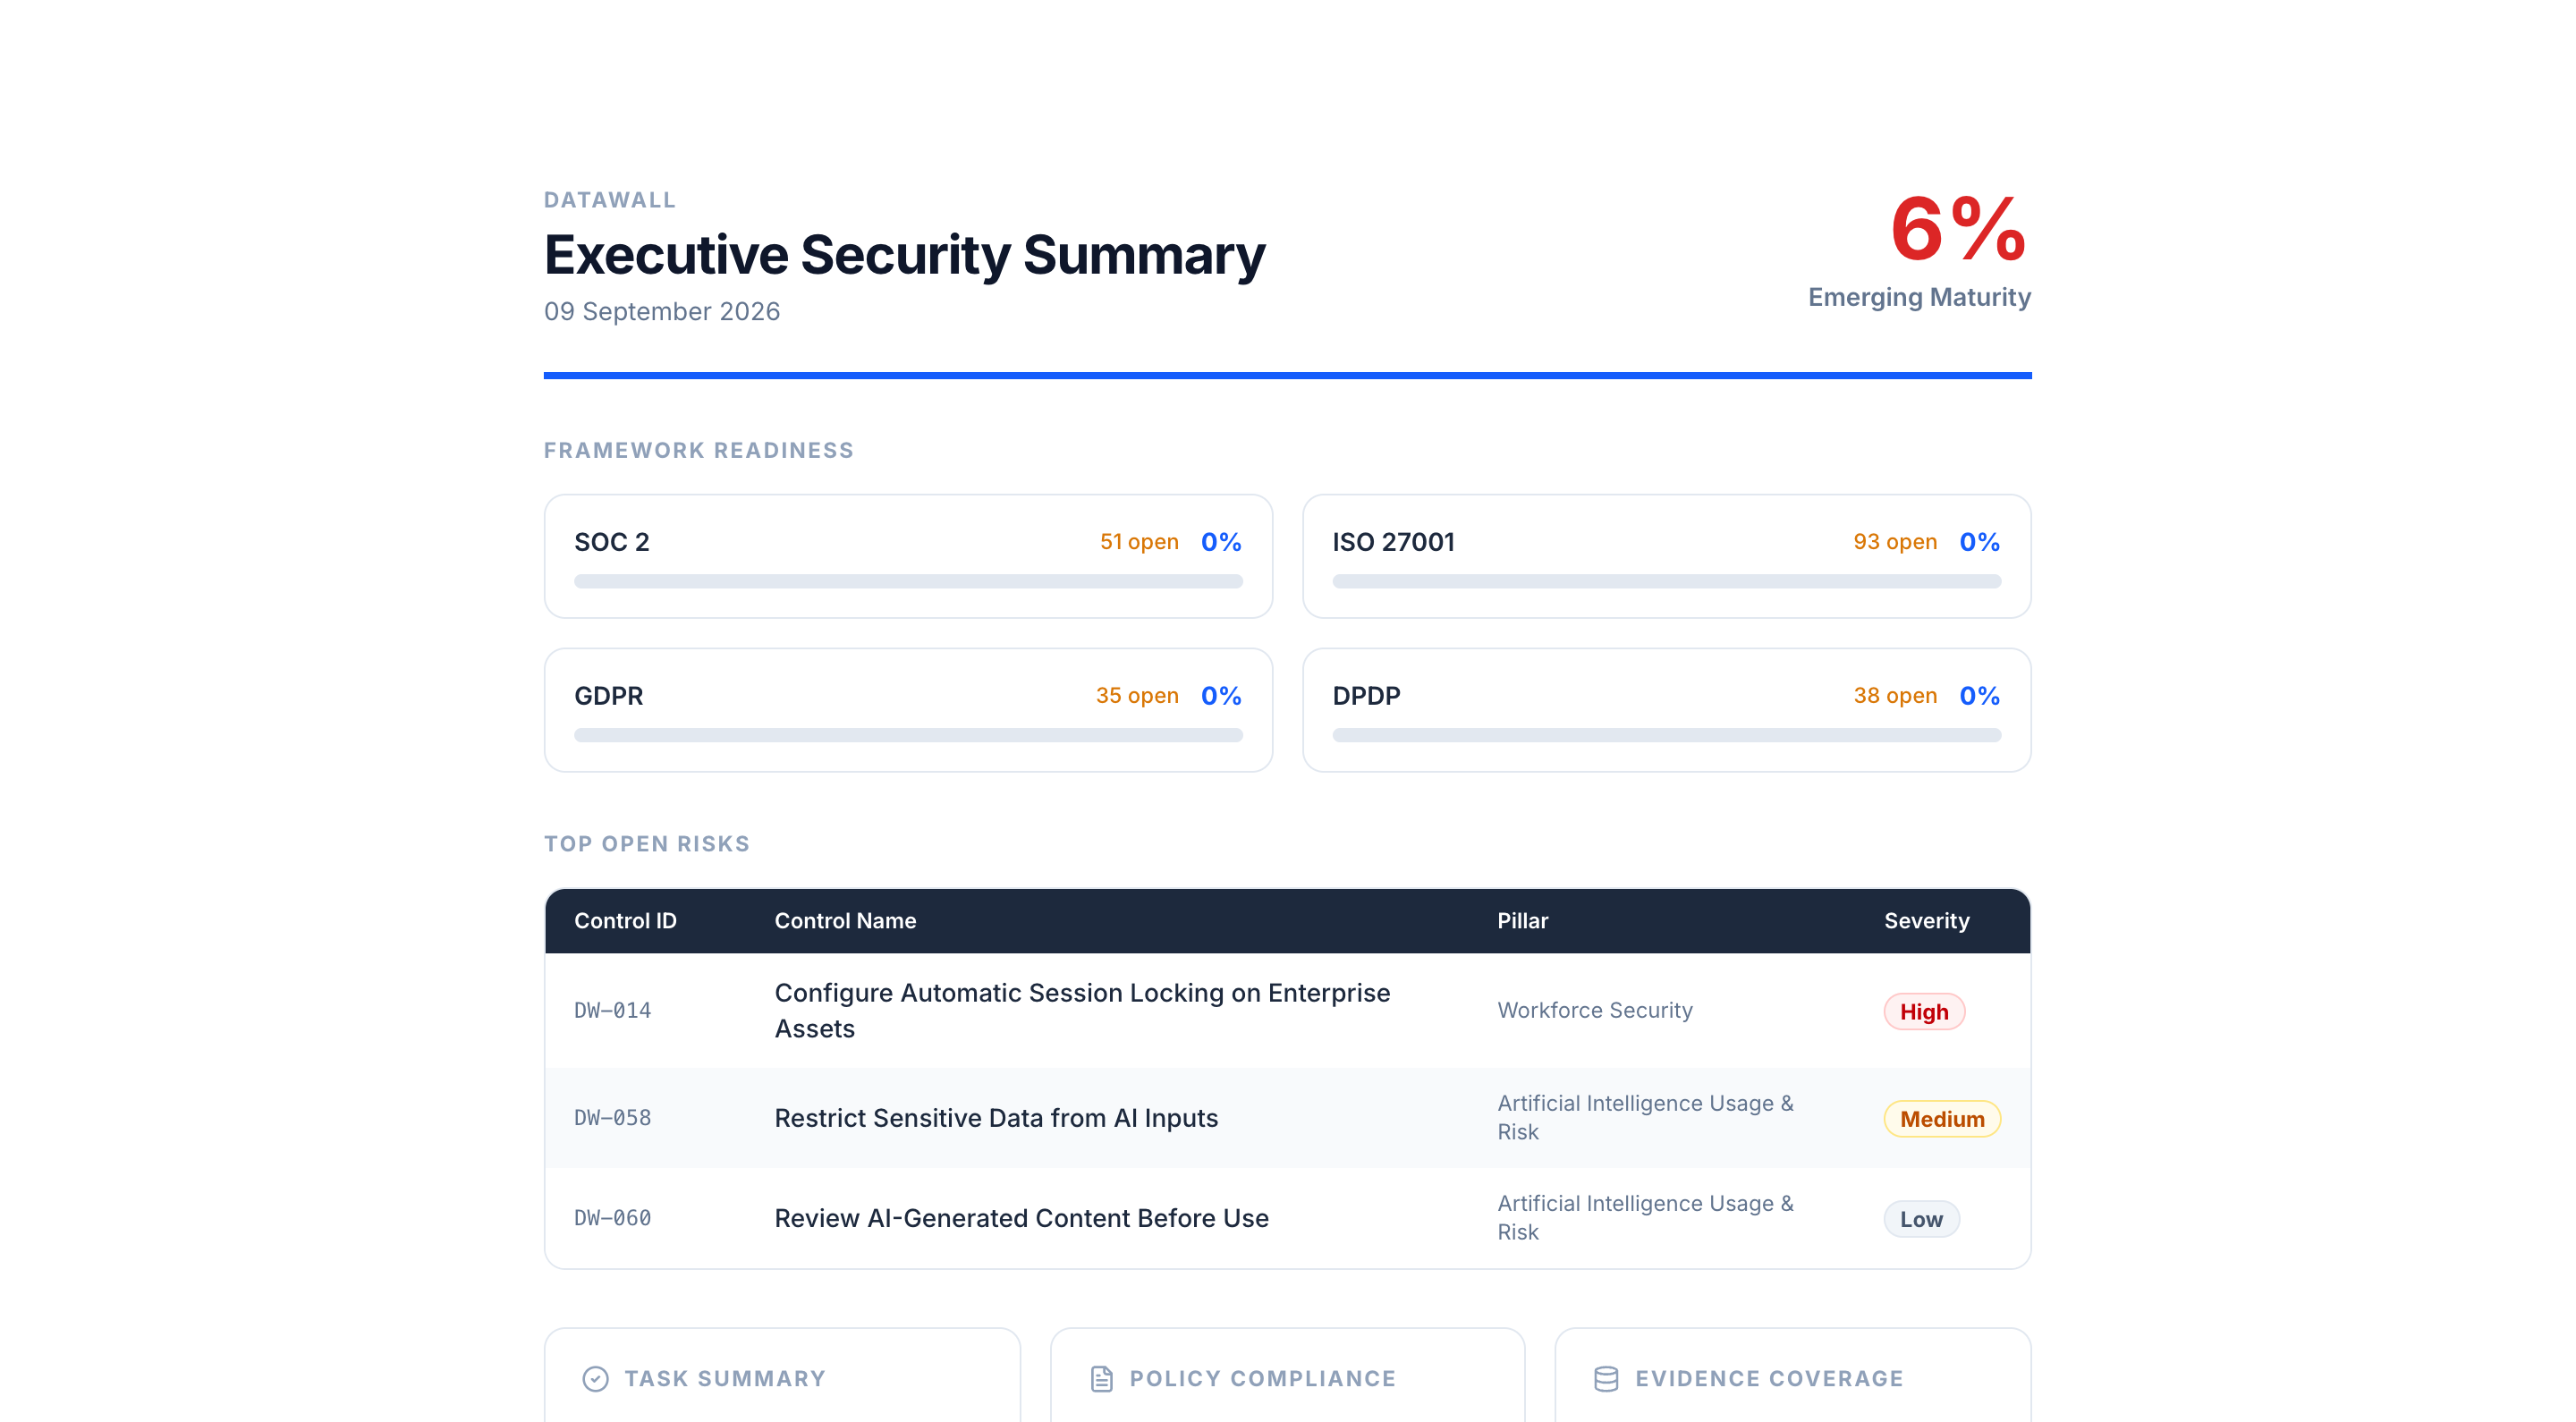Click the 0% value in SOC 2 card
2576x1422 pixels.
point(1221,542)
